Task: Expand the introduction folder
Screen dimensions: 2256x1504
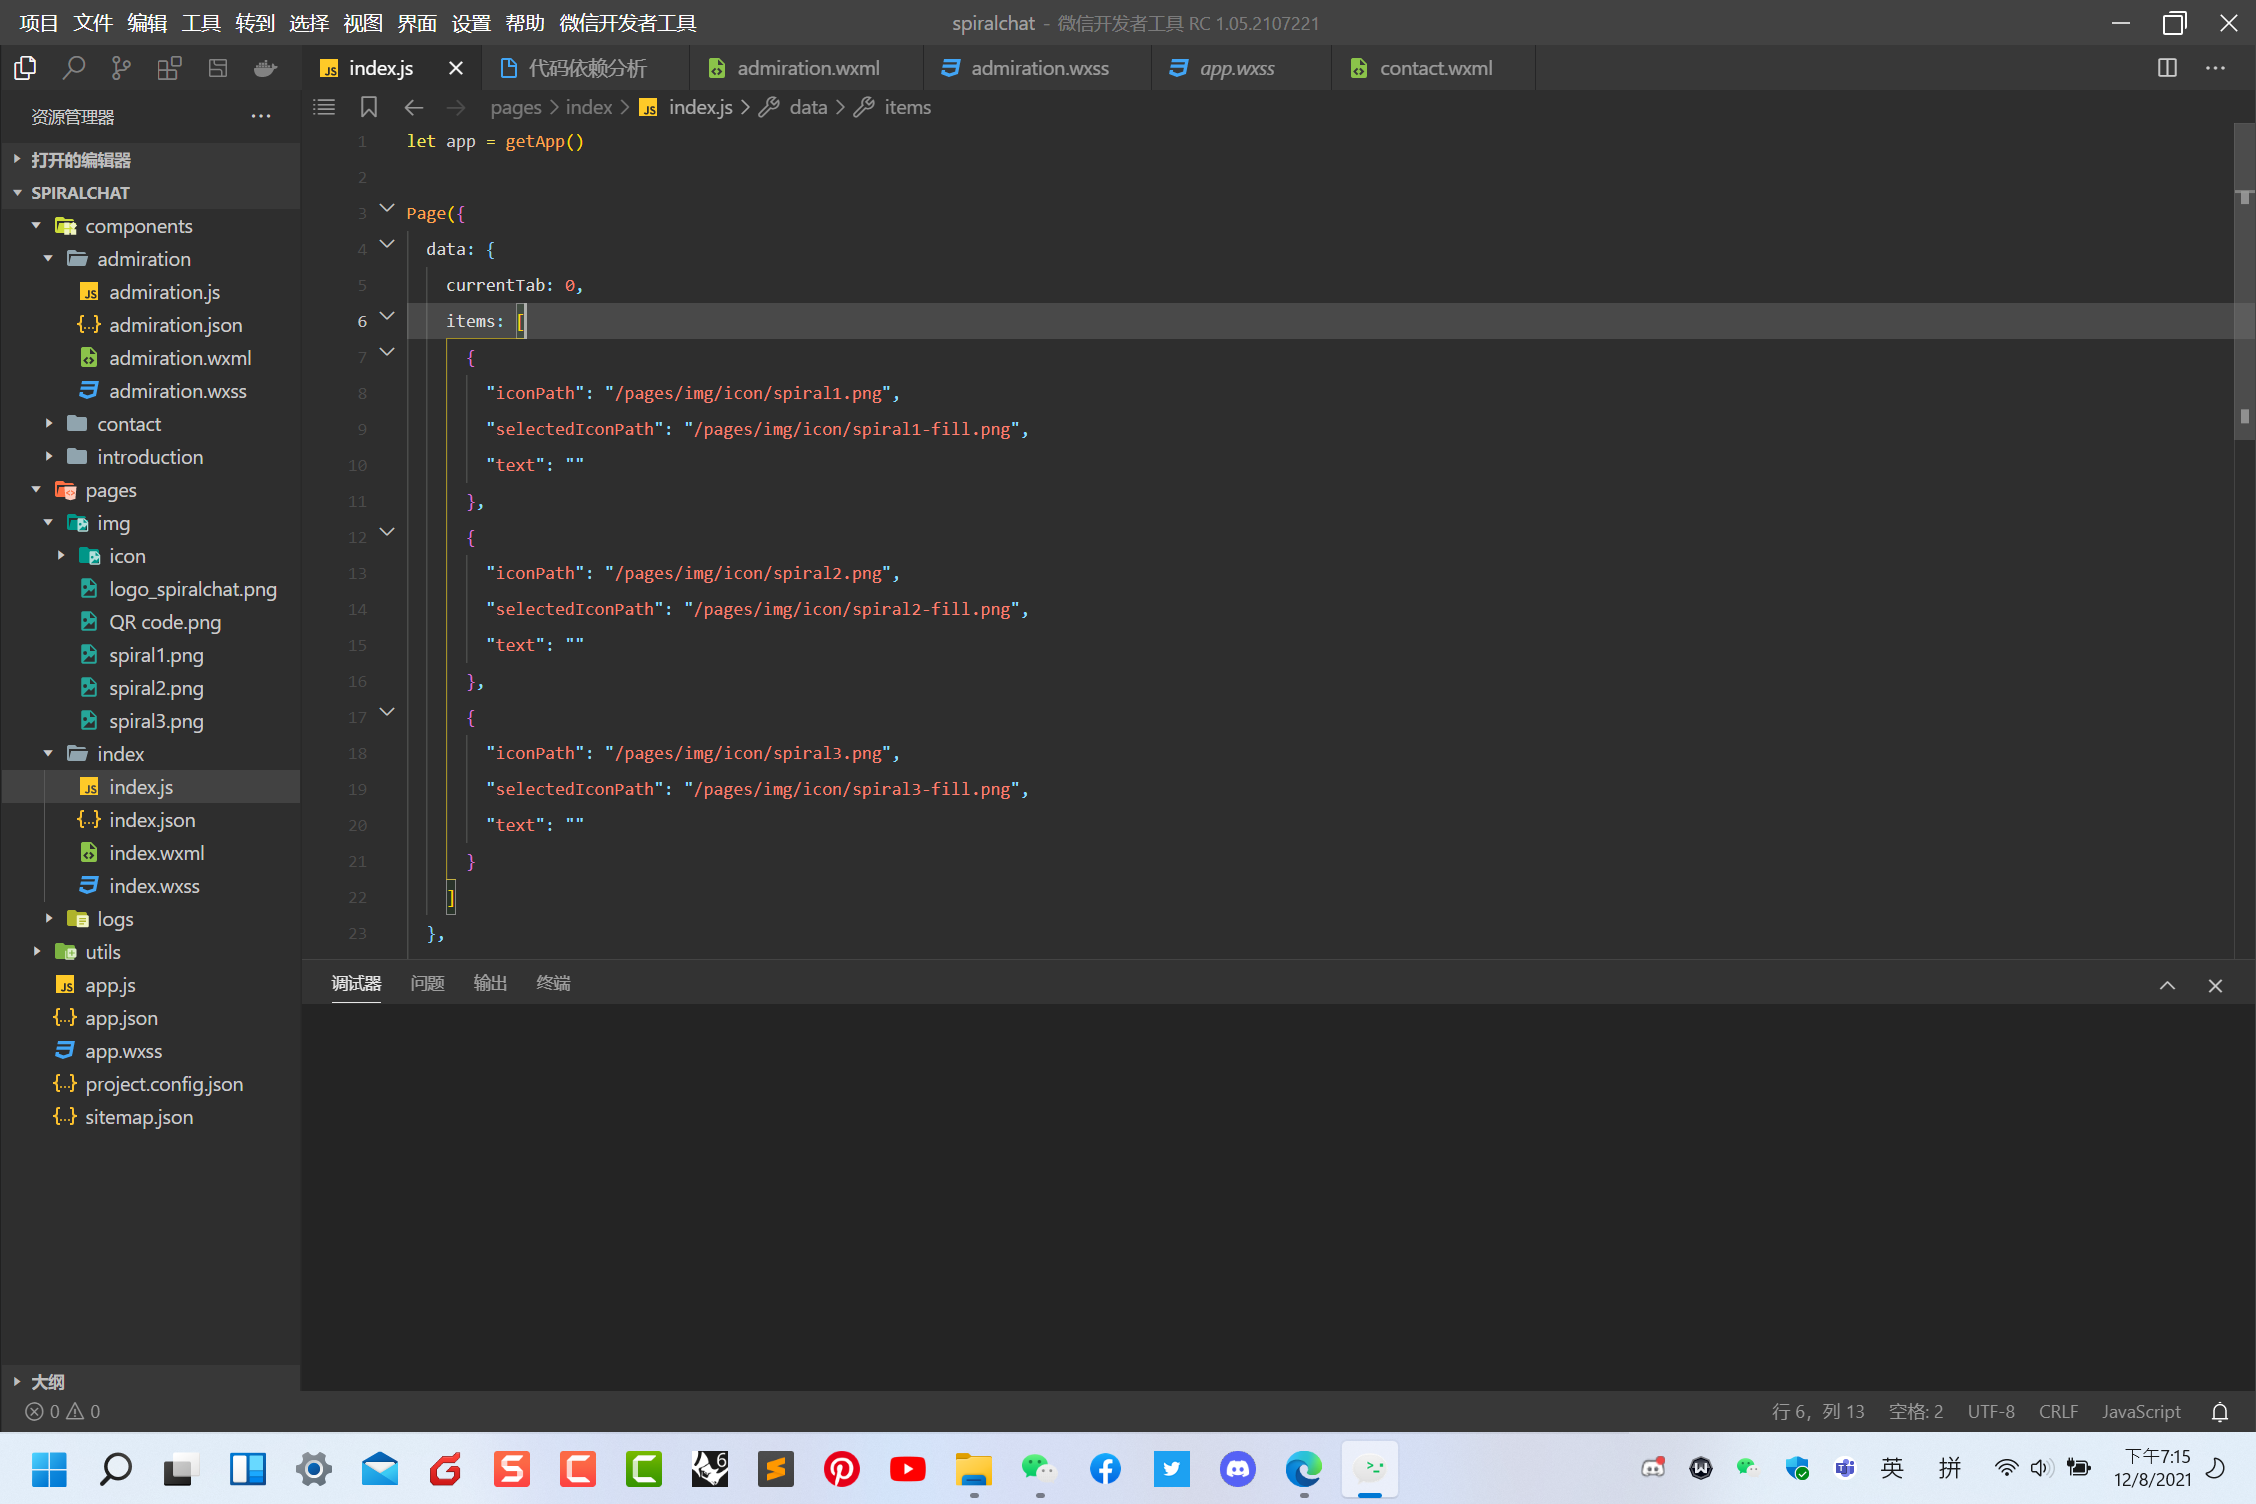Action: [x=150, y=457]
